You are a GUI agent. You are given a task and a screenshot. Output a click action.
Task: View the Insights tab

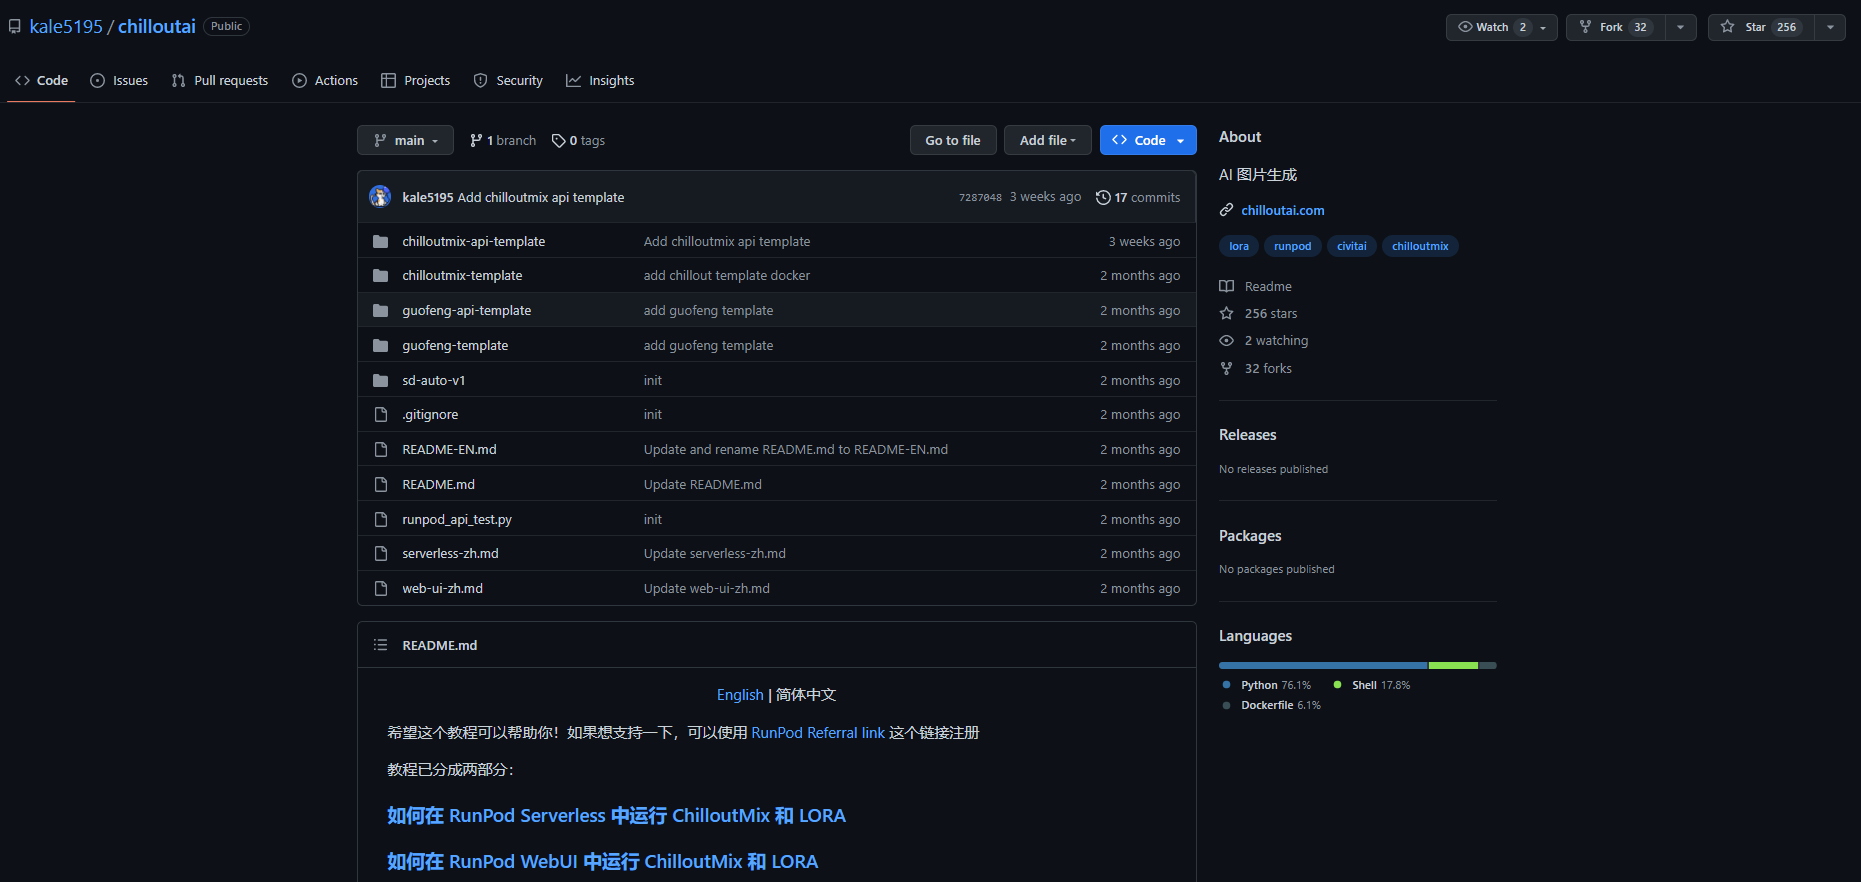600,80
